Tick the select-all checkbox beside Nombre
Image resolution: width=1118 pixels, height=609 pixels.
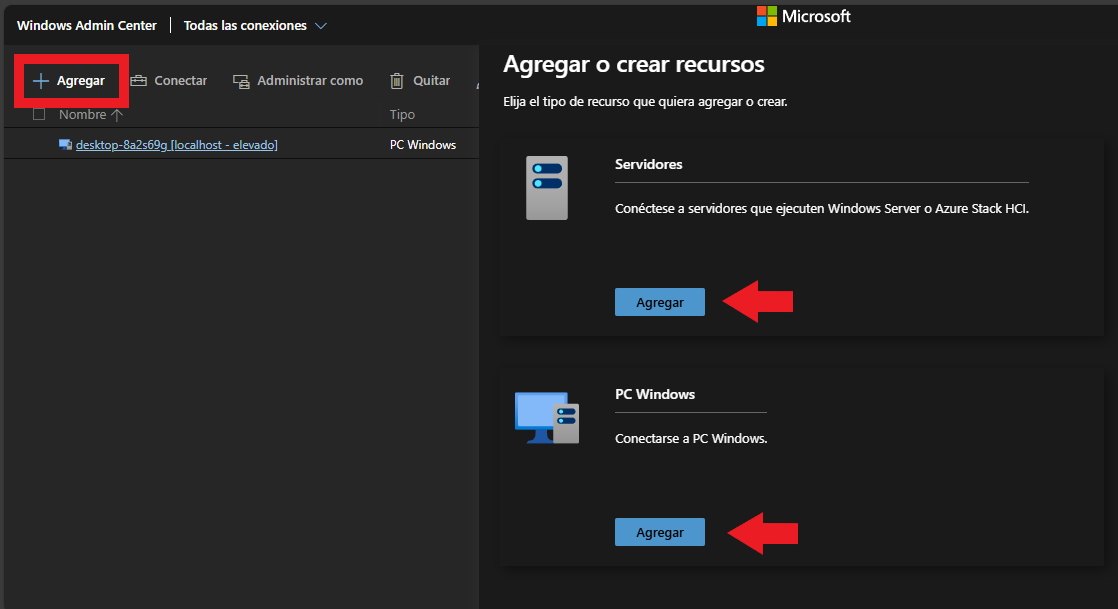tap(39, 114)
